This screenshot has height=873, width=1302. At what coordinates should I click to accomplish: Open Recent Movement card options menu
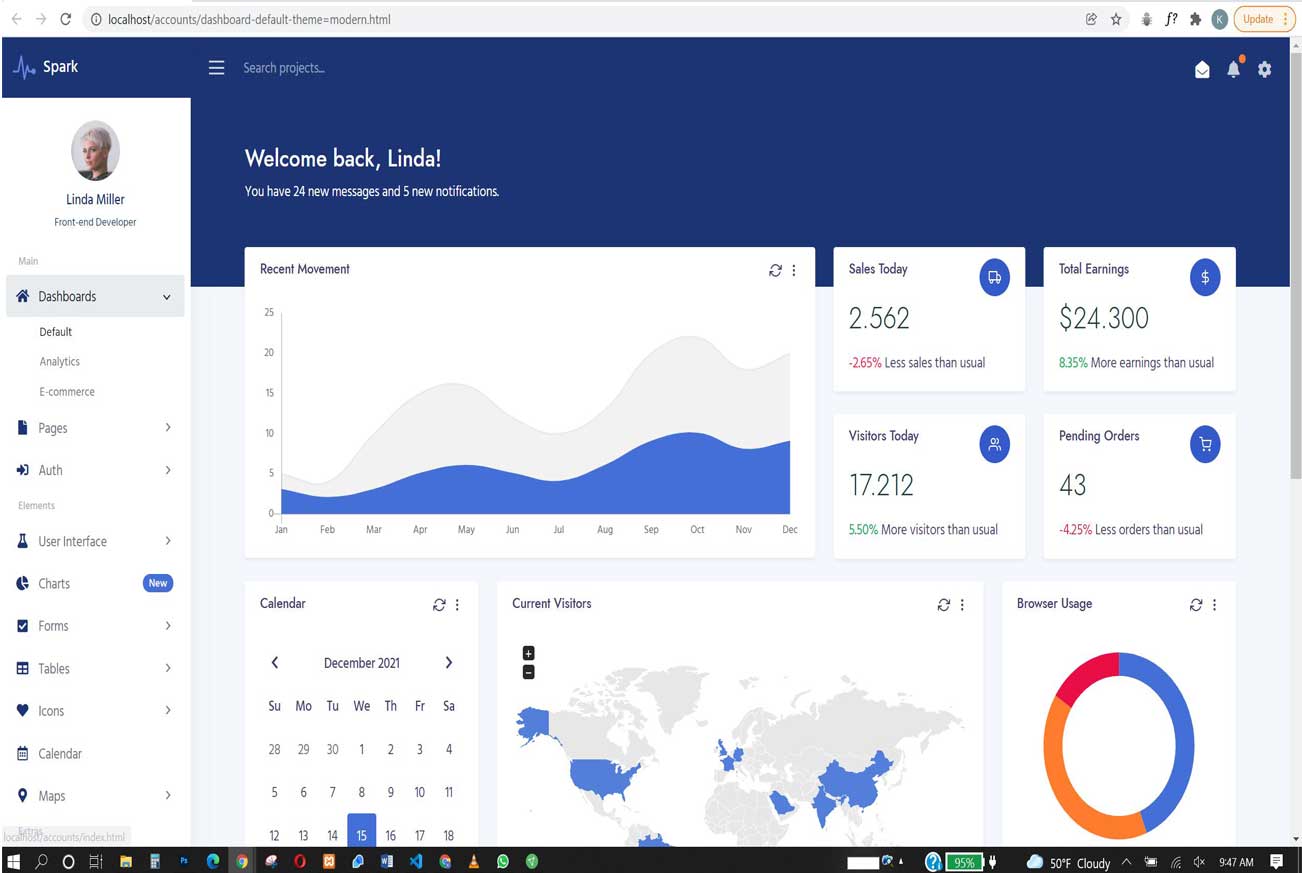point(794,270)
